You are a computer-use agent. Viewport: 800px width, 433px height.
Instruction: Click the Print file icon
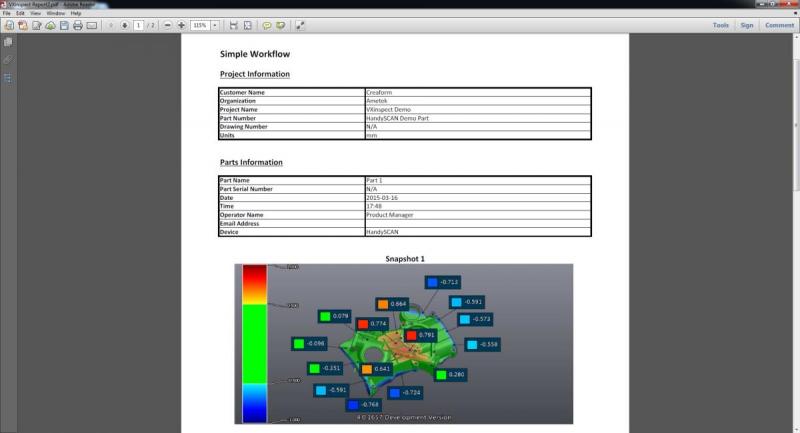[78, 25]
